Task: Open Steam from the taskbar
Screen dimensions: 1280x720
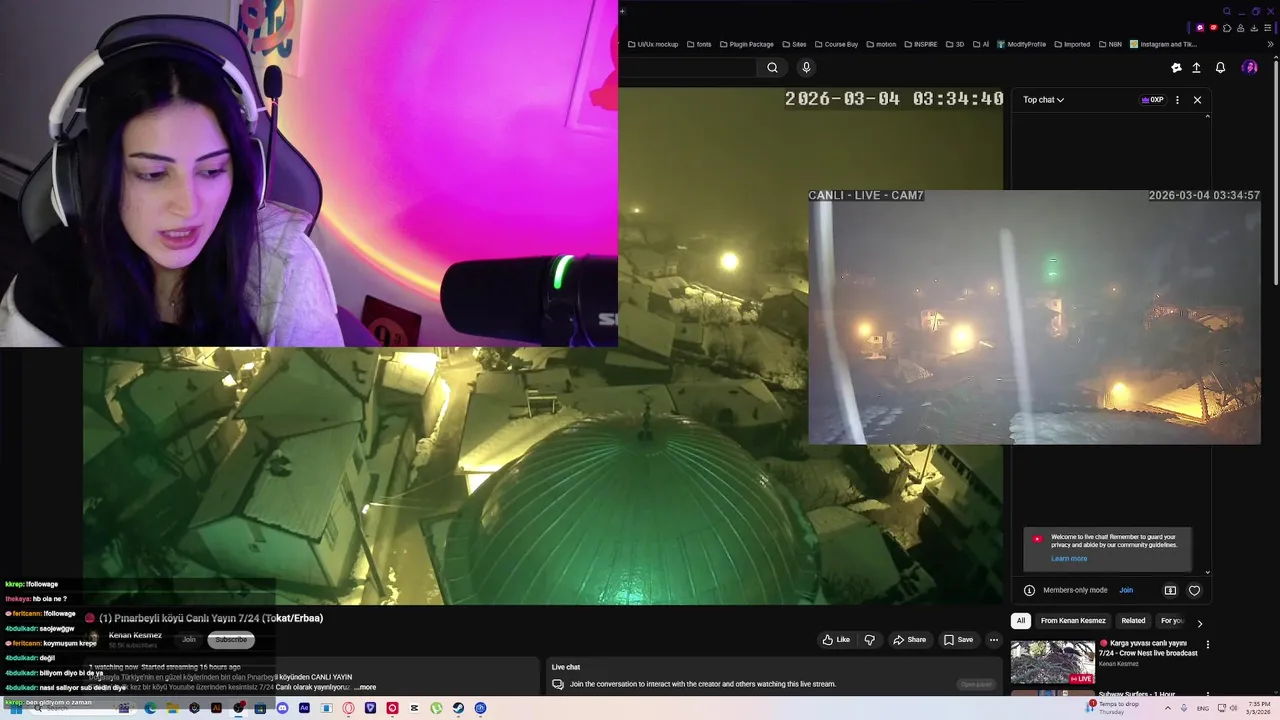Action: (x=458, y=708)
